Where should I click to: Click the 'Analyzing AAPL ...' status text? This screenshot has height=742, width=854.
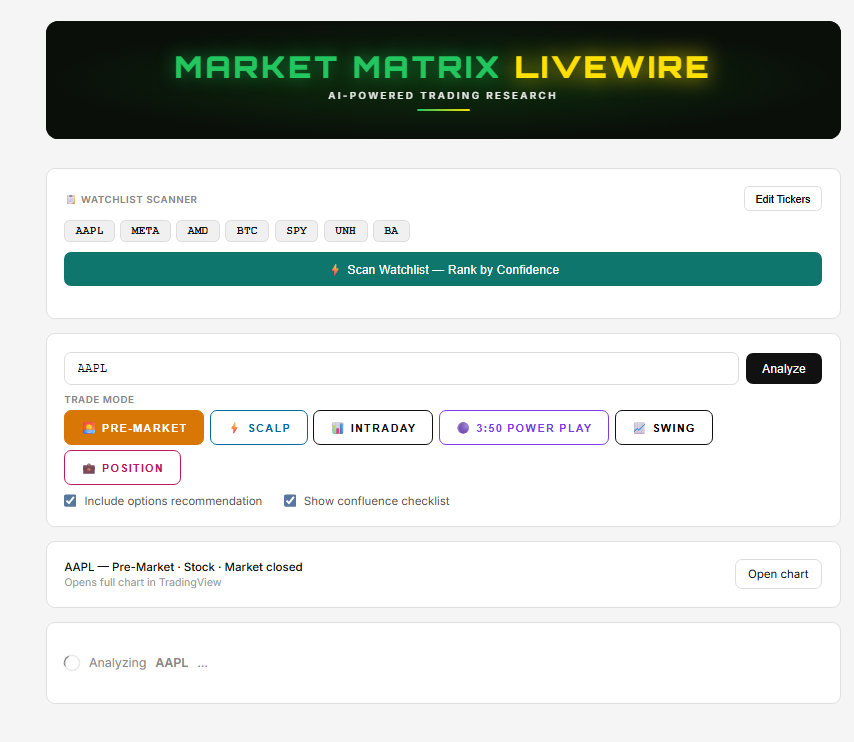point(148,662)
